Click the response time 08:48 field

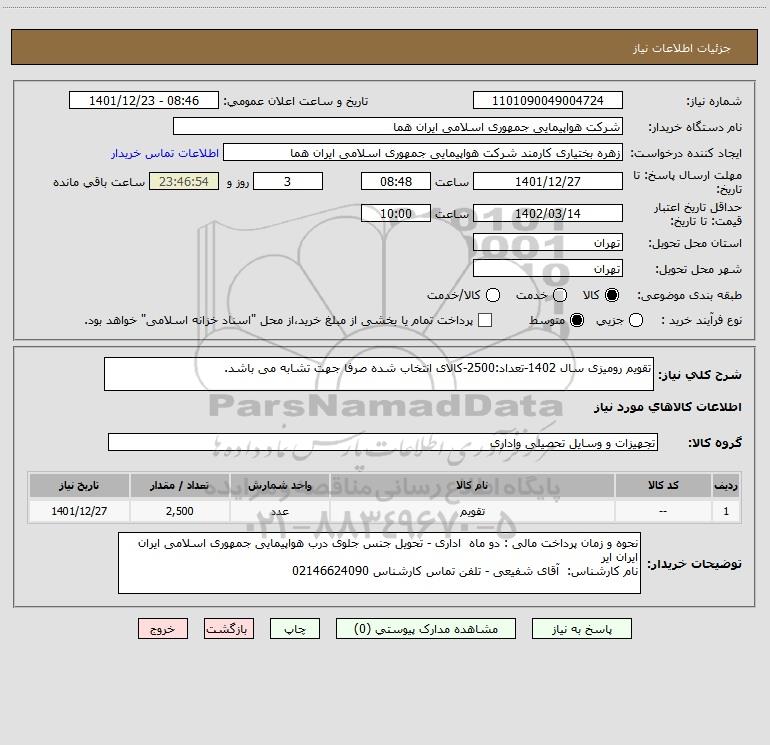(396, 181)
